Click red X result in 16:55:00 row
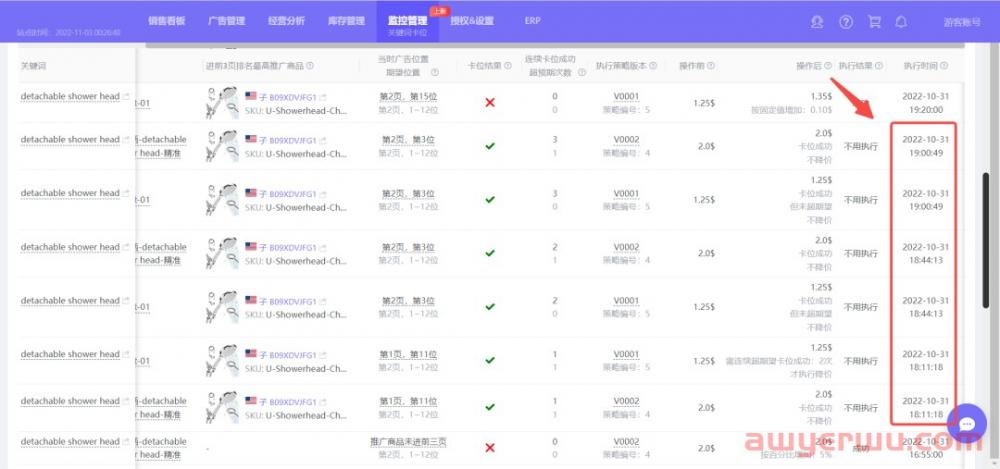 pos(490,448)
